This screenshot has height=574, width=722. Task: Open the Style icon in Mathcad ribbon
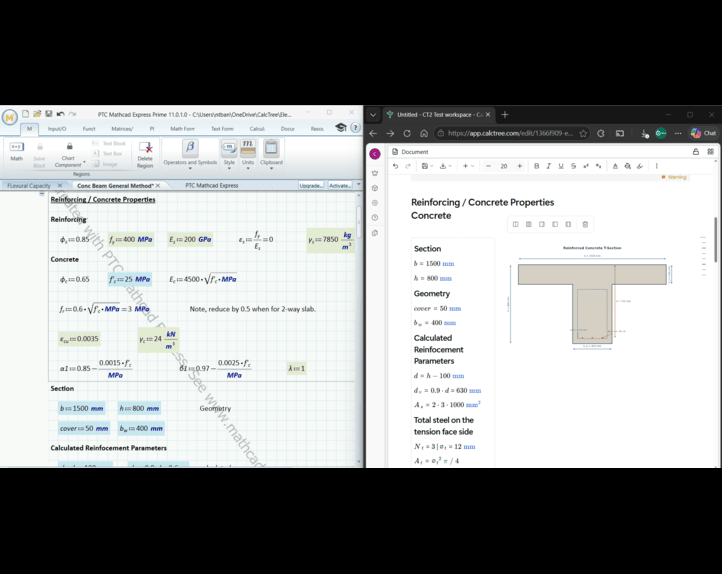pos(229,147)
